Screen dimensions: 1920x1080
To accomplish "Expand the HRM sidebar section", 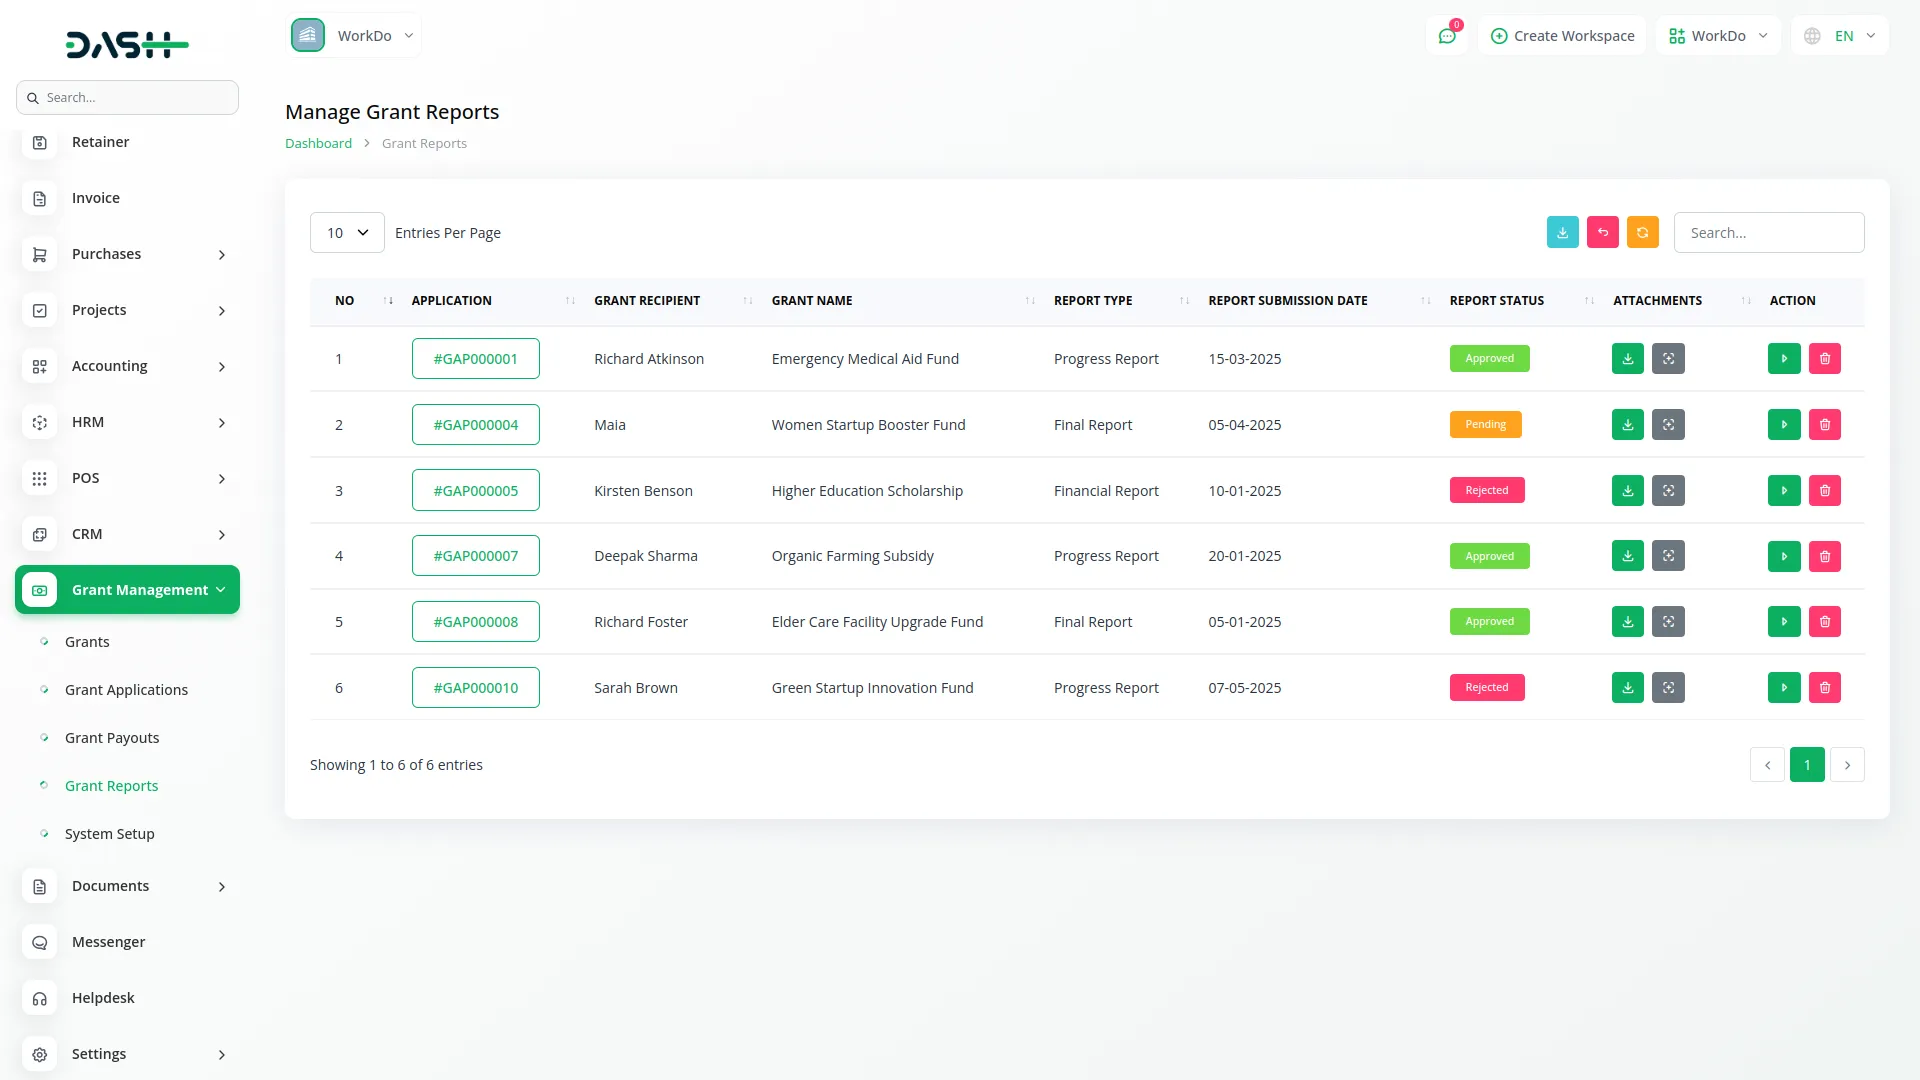I will point(128,421).
